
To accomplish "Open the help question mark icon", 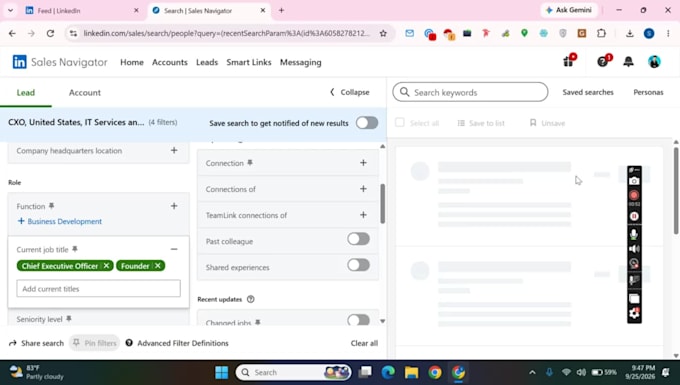I will [x=603, y=62].
